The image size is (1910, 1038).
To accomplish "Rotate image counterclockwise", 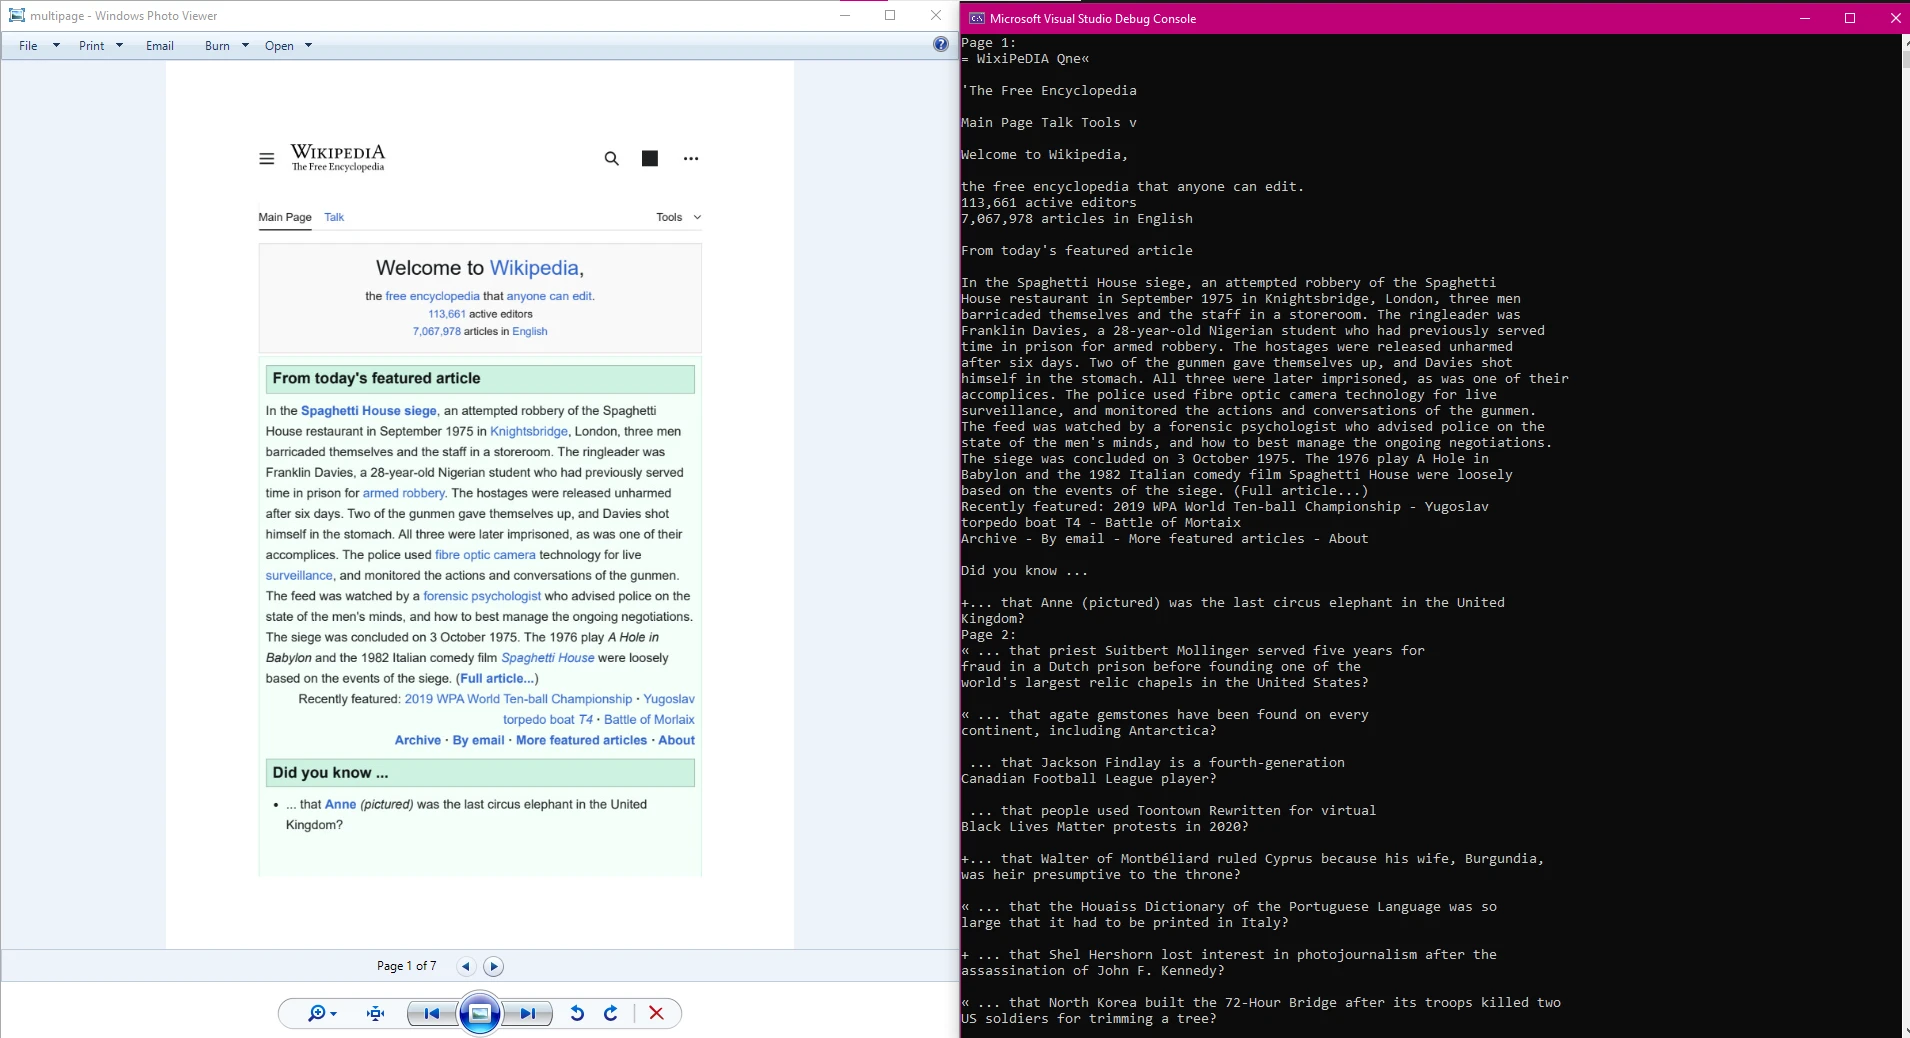I will pos(577,1013).
